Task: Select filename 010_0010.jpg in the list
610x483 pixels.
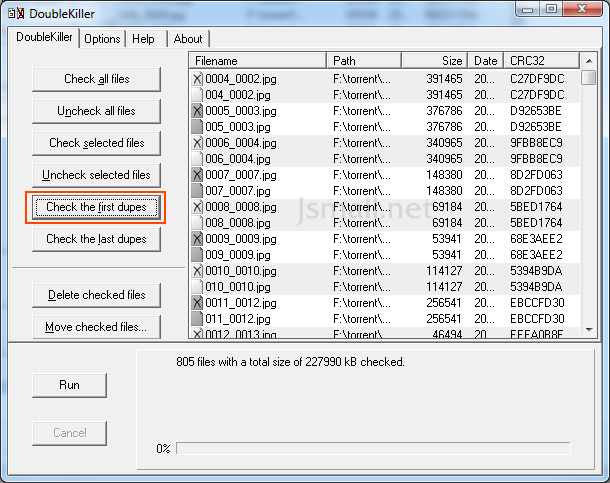Action: click(238, 287)
